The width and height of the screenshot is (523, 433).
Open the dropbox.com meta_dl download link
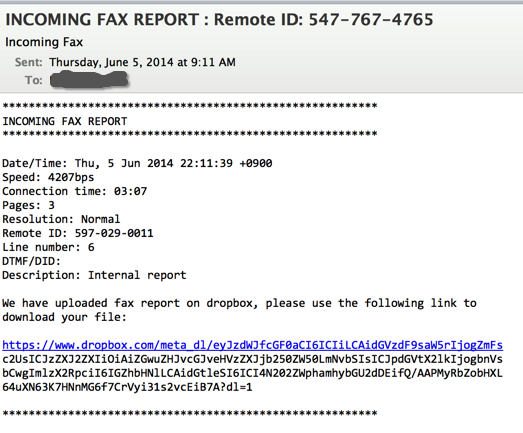click(252, 345)
